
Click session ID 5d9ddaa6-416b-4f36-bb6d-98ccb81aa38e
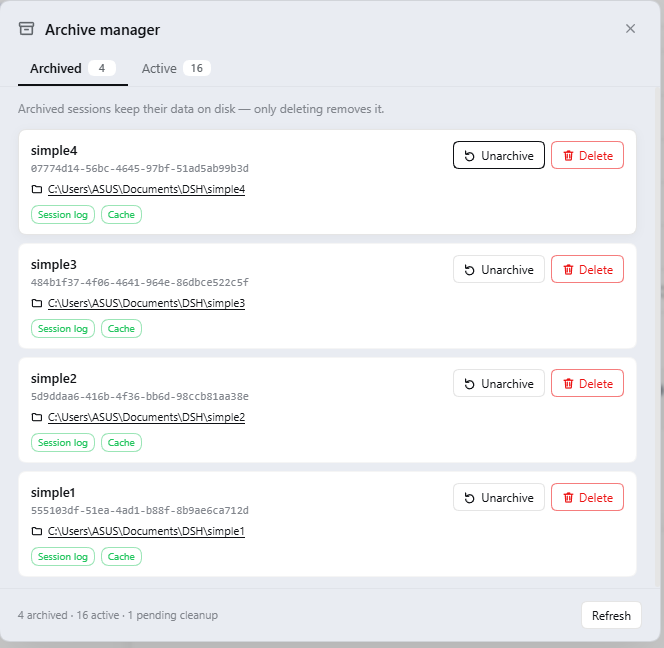(140, 396)
